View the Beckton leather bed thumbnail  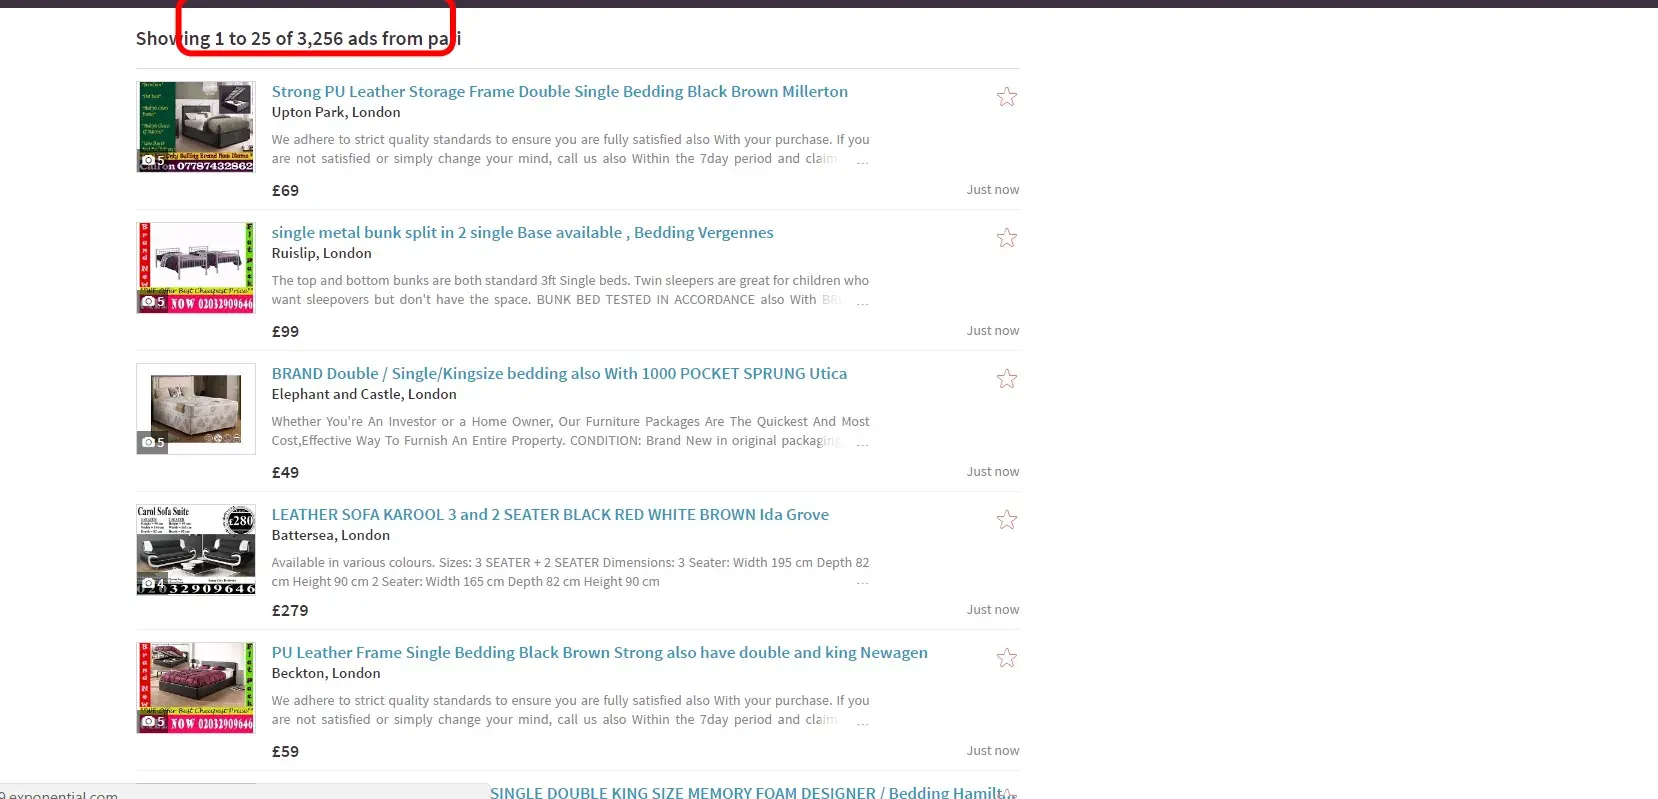196,688
